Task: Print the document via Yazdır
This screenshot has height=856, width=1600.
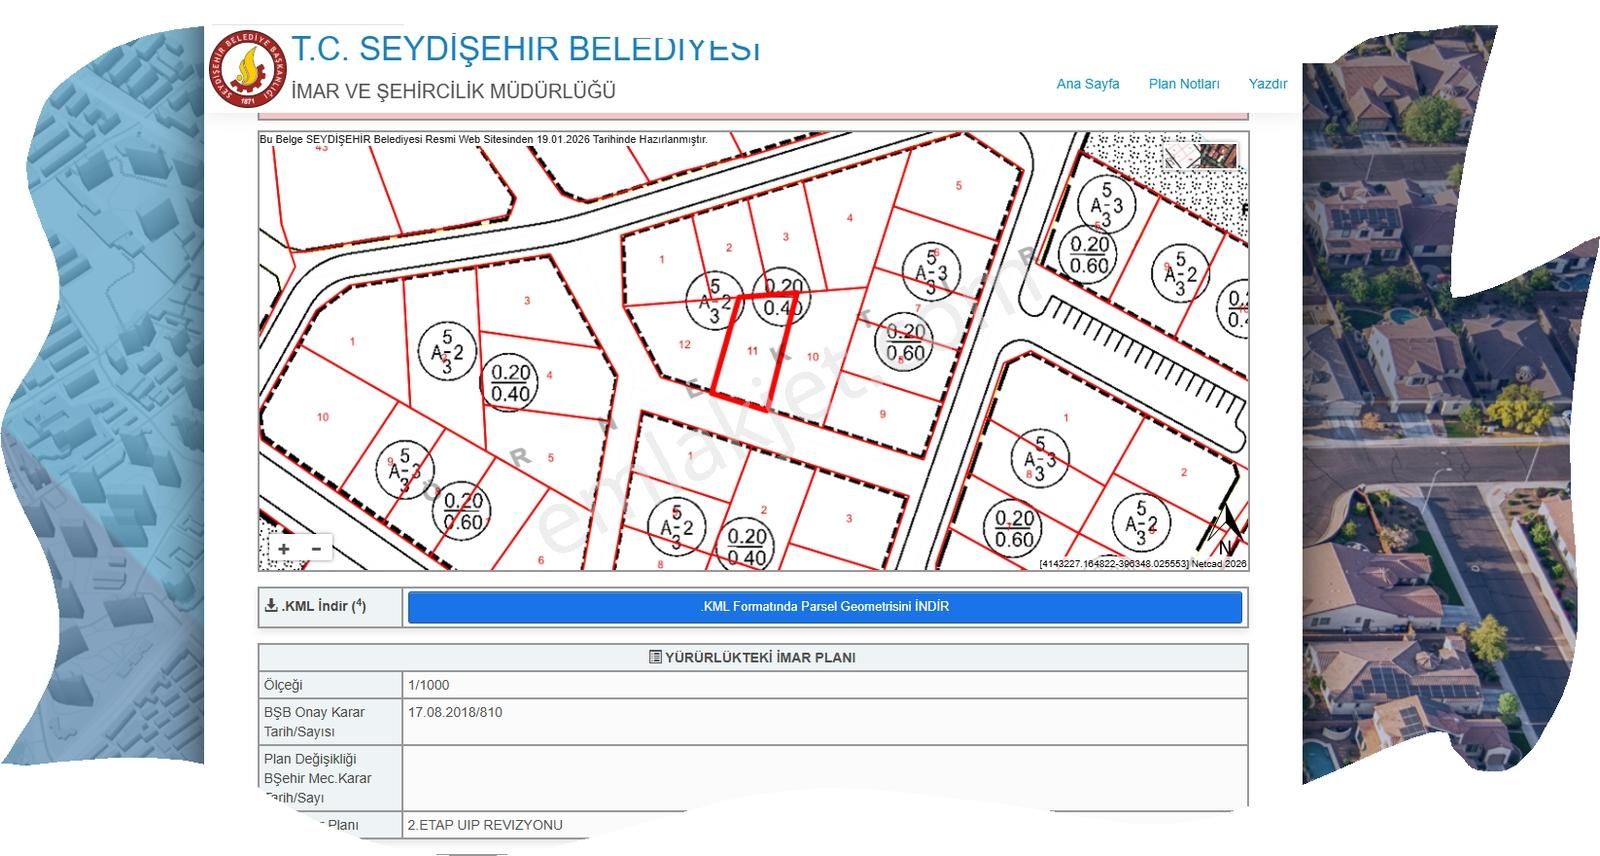Action: coord(1267,84)
